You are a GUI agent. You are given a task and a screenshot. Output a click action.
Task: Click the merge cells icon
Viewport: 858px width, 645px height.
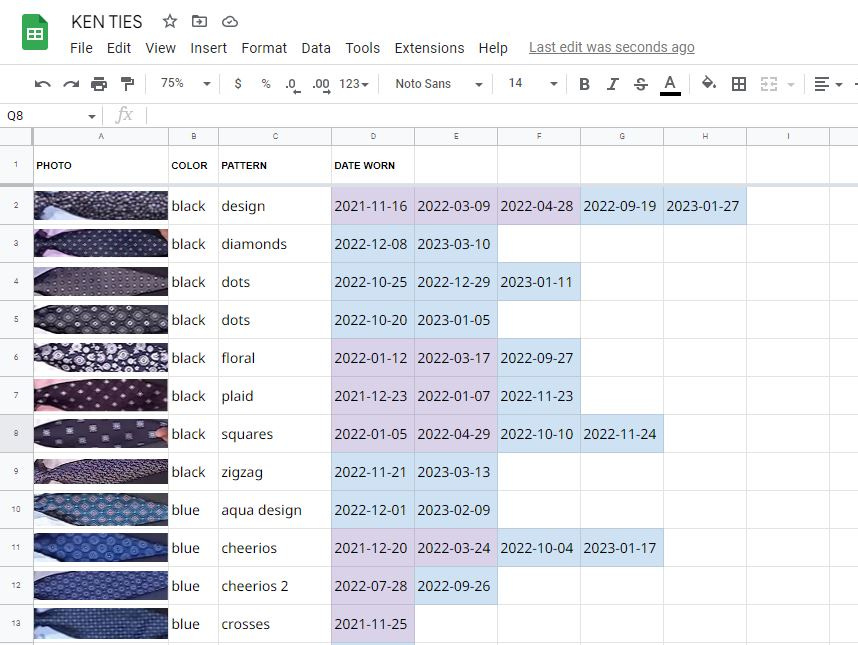(769, 84)
